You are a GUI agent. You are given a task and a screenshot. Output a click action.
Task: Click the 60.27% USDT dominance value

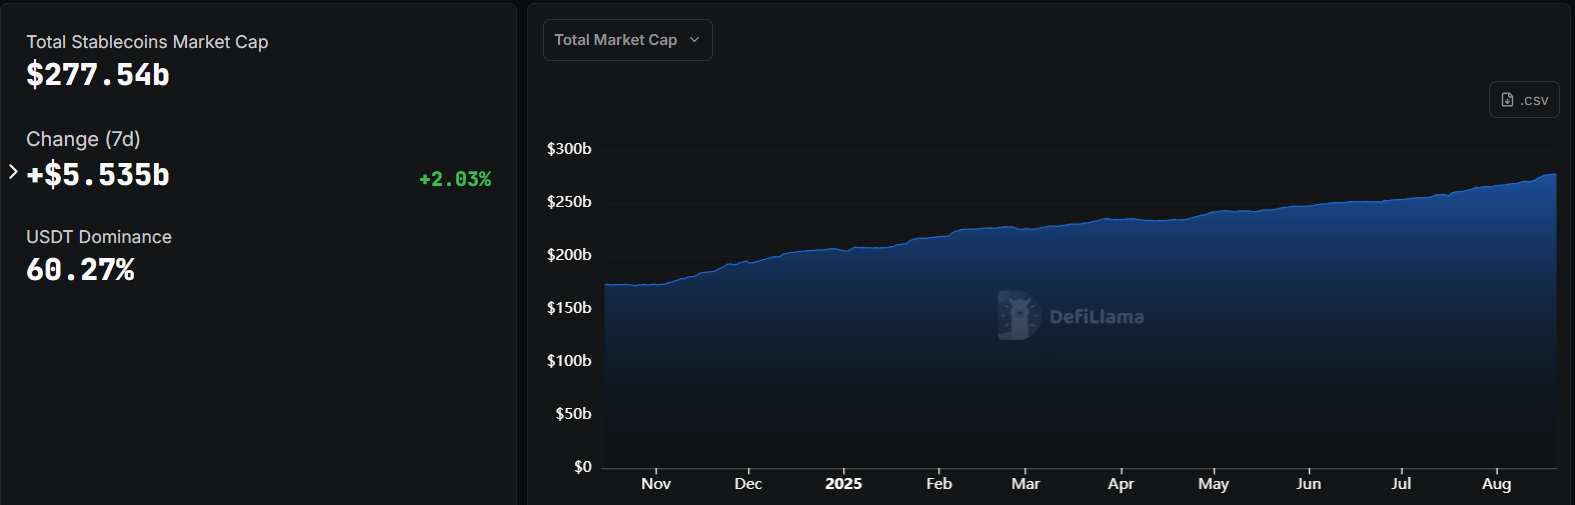pos(80,270)
